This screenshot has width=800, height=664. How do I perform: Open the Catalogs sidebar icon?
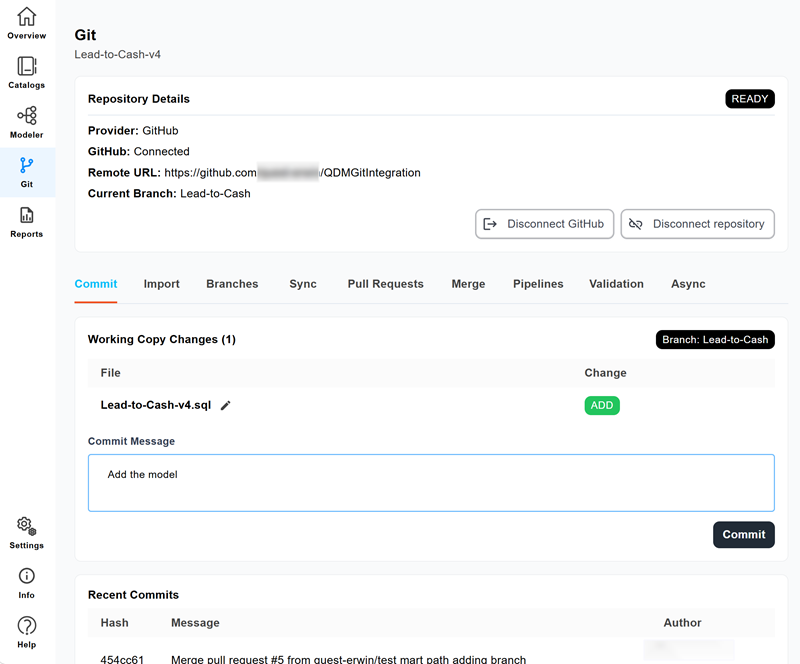click(27, 66)
